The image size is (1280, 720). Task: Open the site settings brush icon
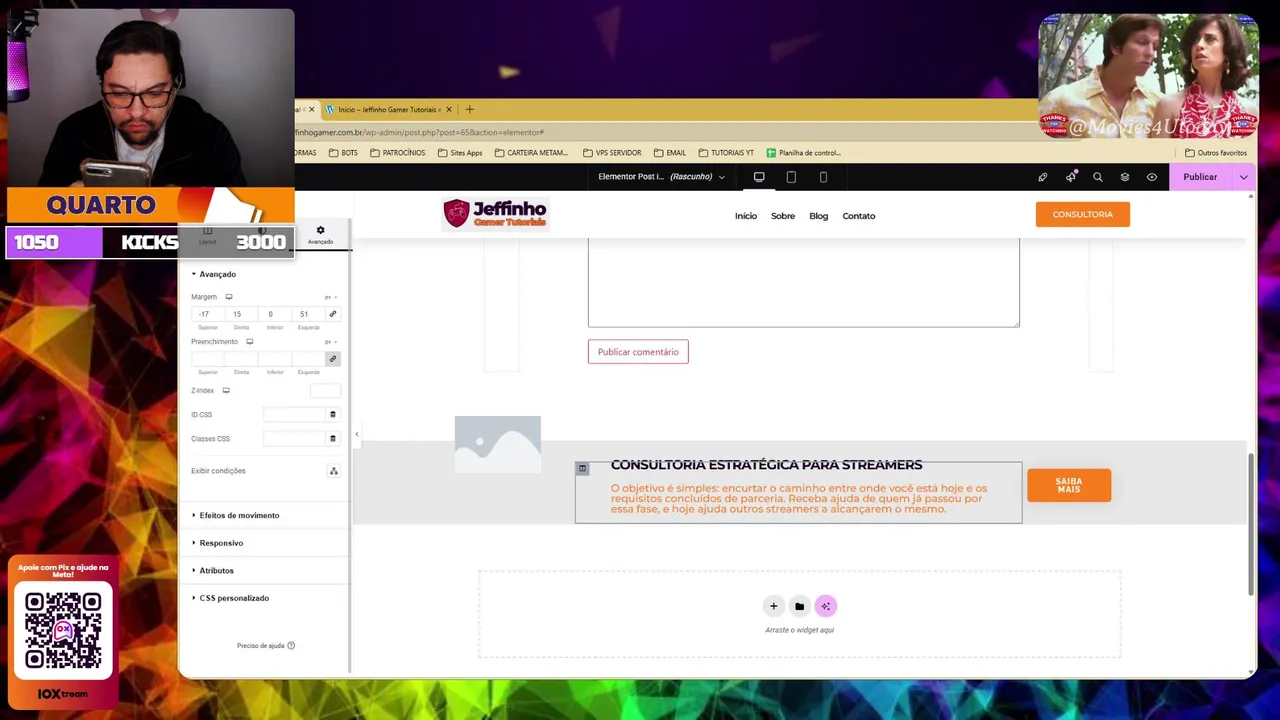(x=1043, y=177)
